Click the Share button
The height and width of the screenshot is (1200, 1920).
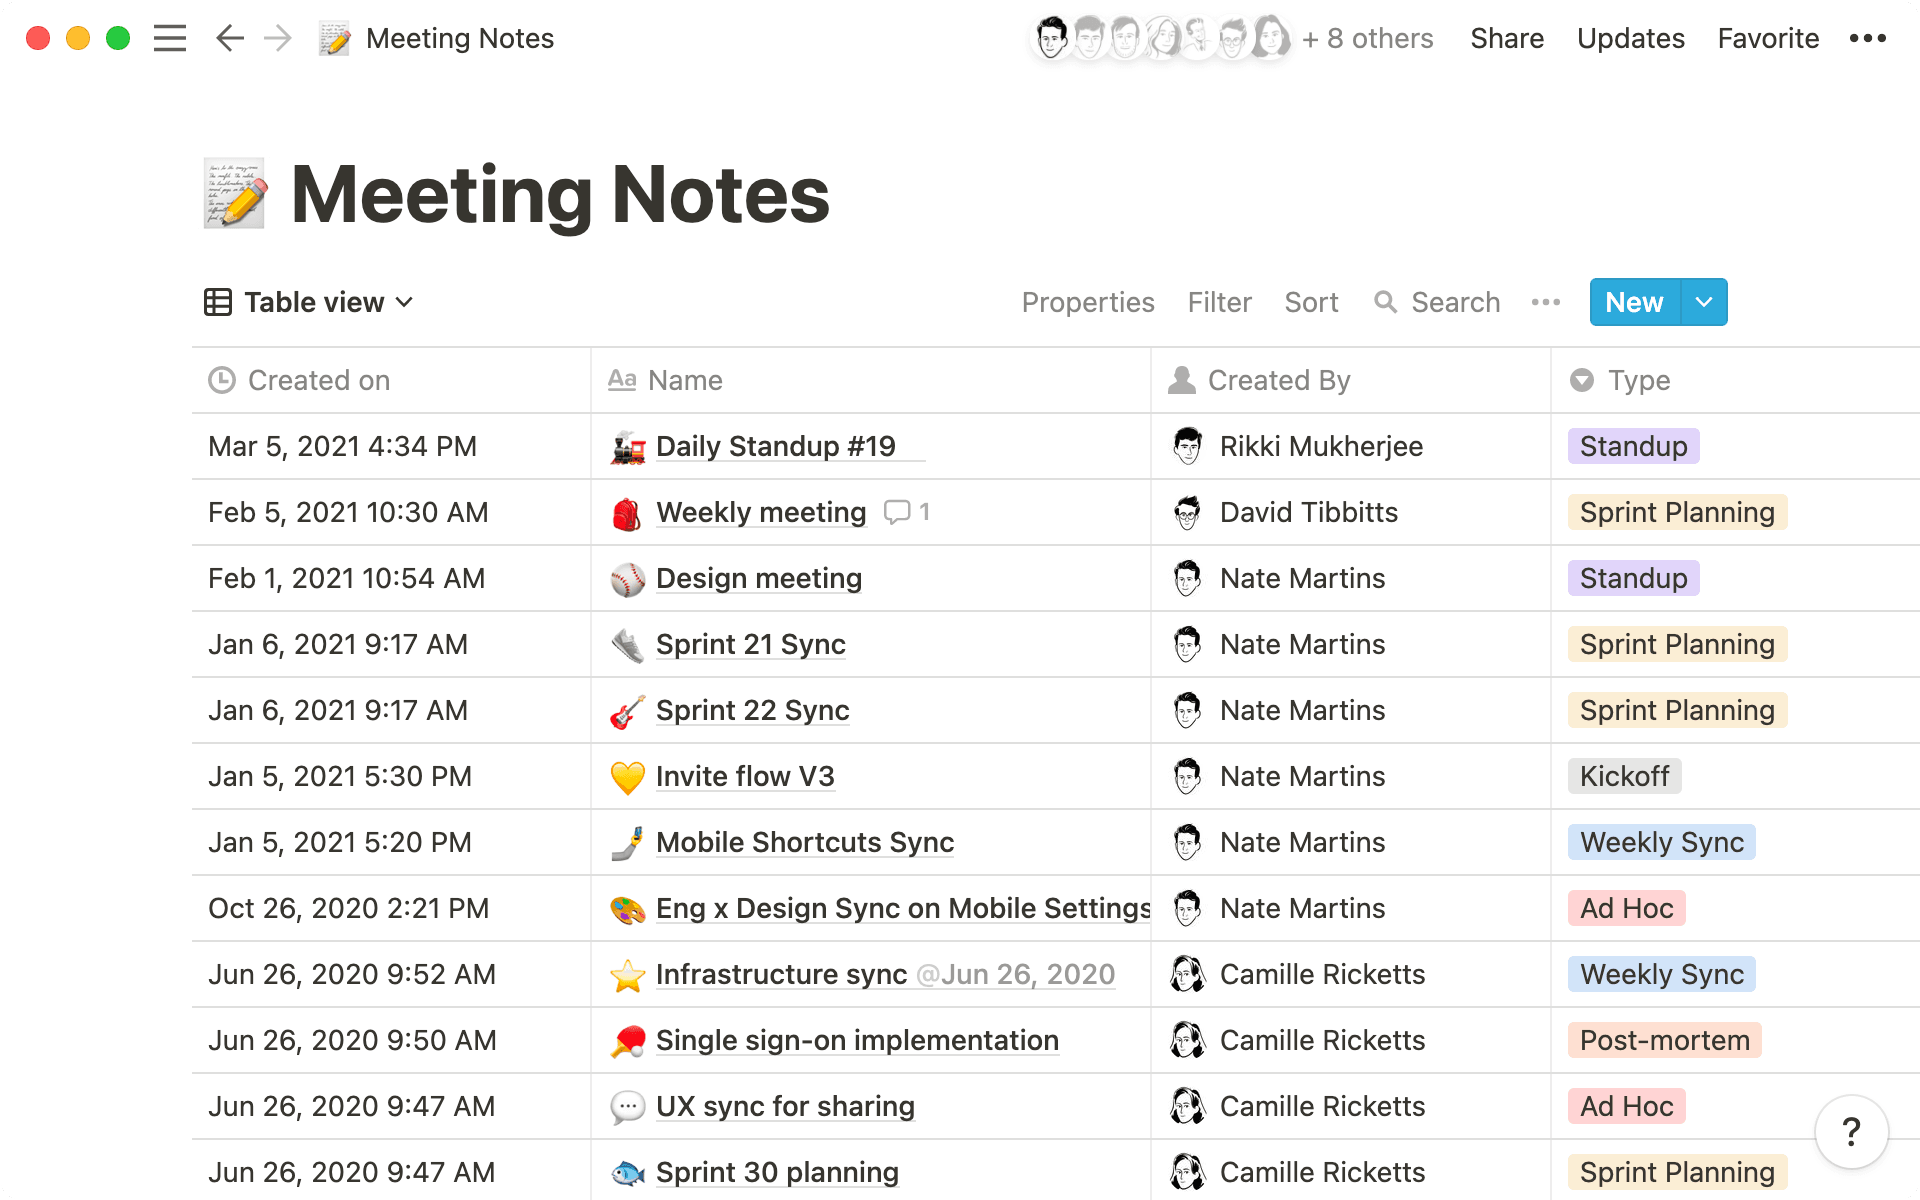(x=1506, y=39)
